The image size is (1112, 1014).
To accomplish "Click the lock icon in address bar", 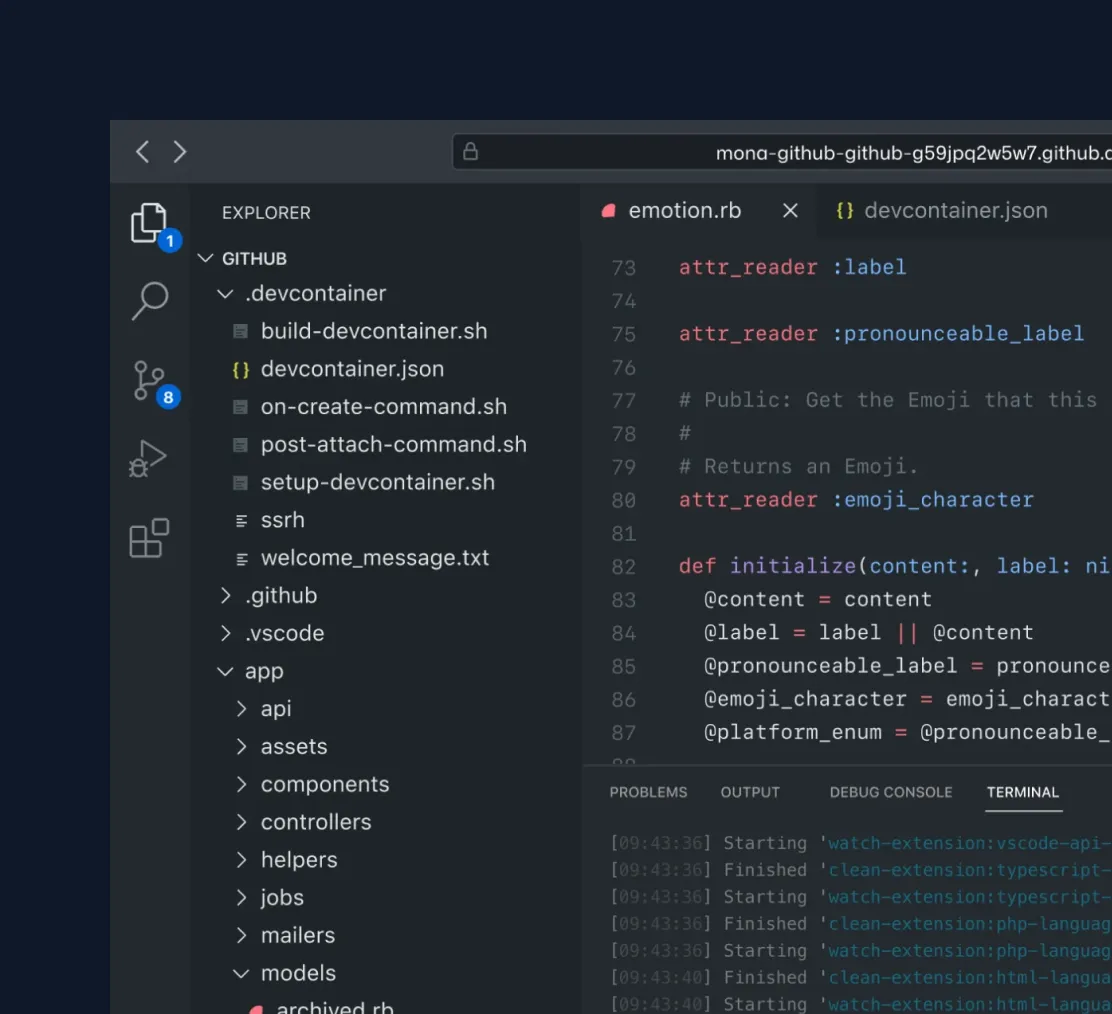I will click(470, 152).
